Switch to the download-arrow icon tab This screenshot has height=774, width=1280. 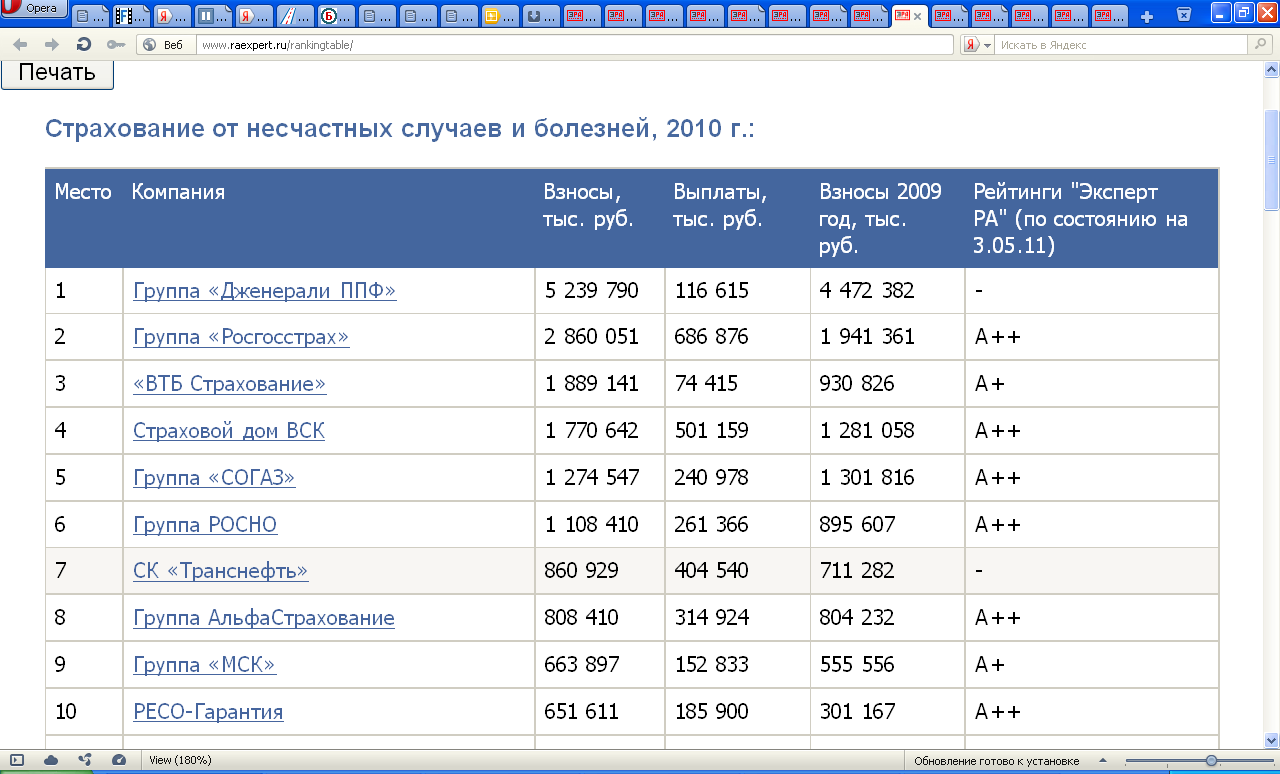pos(540,16)
